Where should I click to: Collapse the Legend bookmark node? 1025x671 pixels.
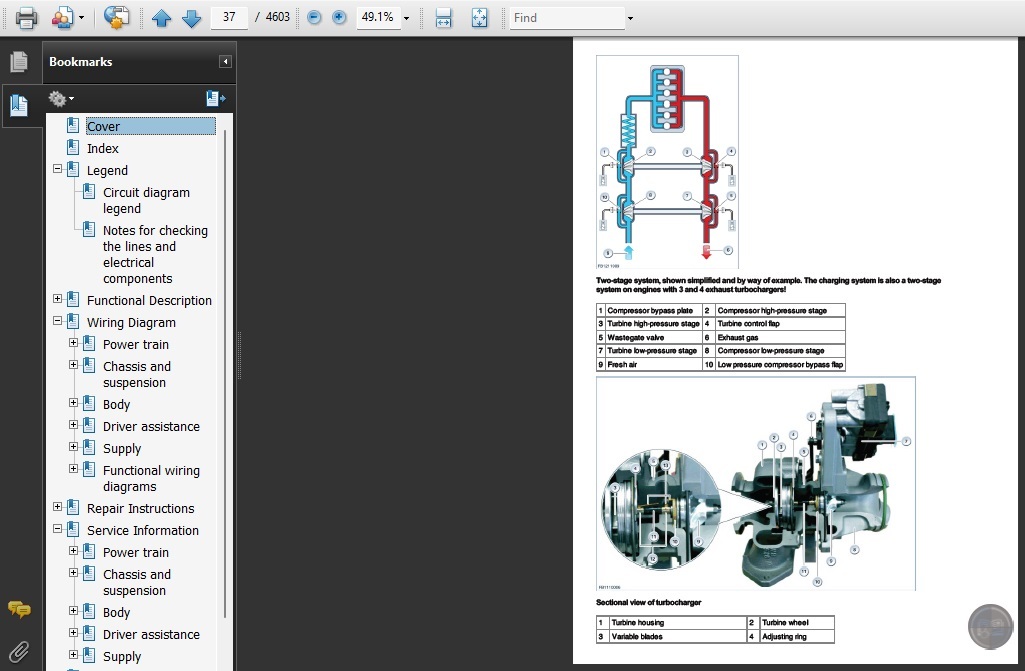click(58, 169)
